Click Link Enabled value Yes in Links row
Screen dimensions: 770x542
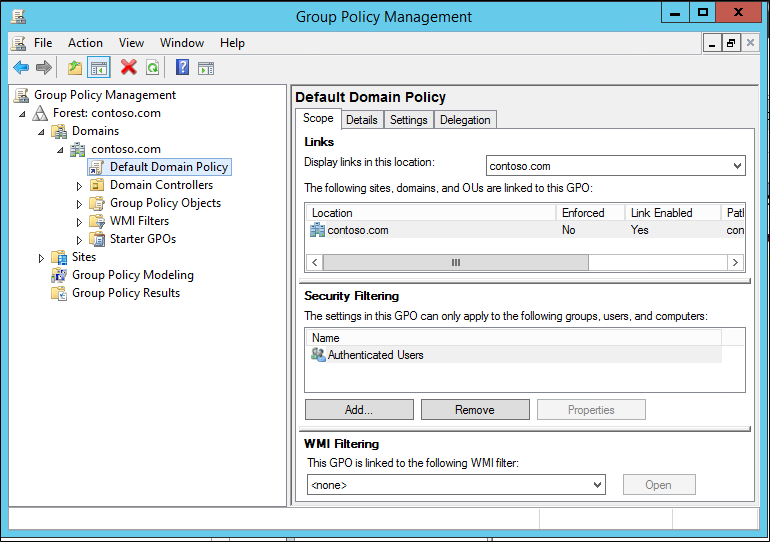coord(639,230)
